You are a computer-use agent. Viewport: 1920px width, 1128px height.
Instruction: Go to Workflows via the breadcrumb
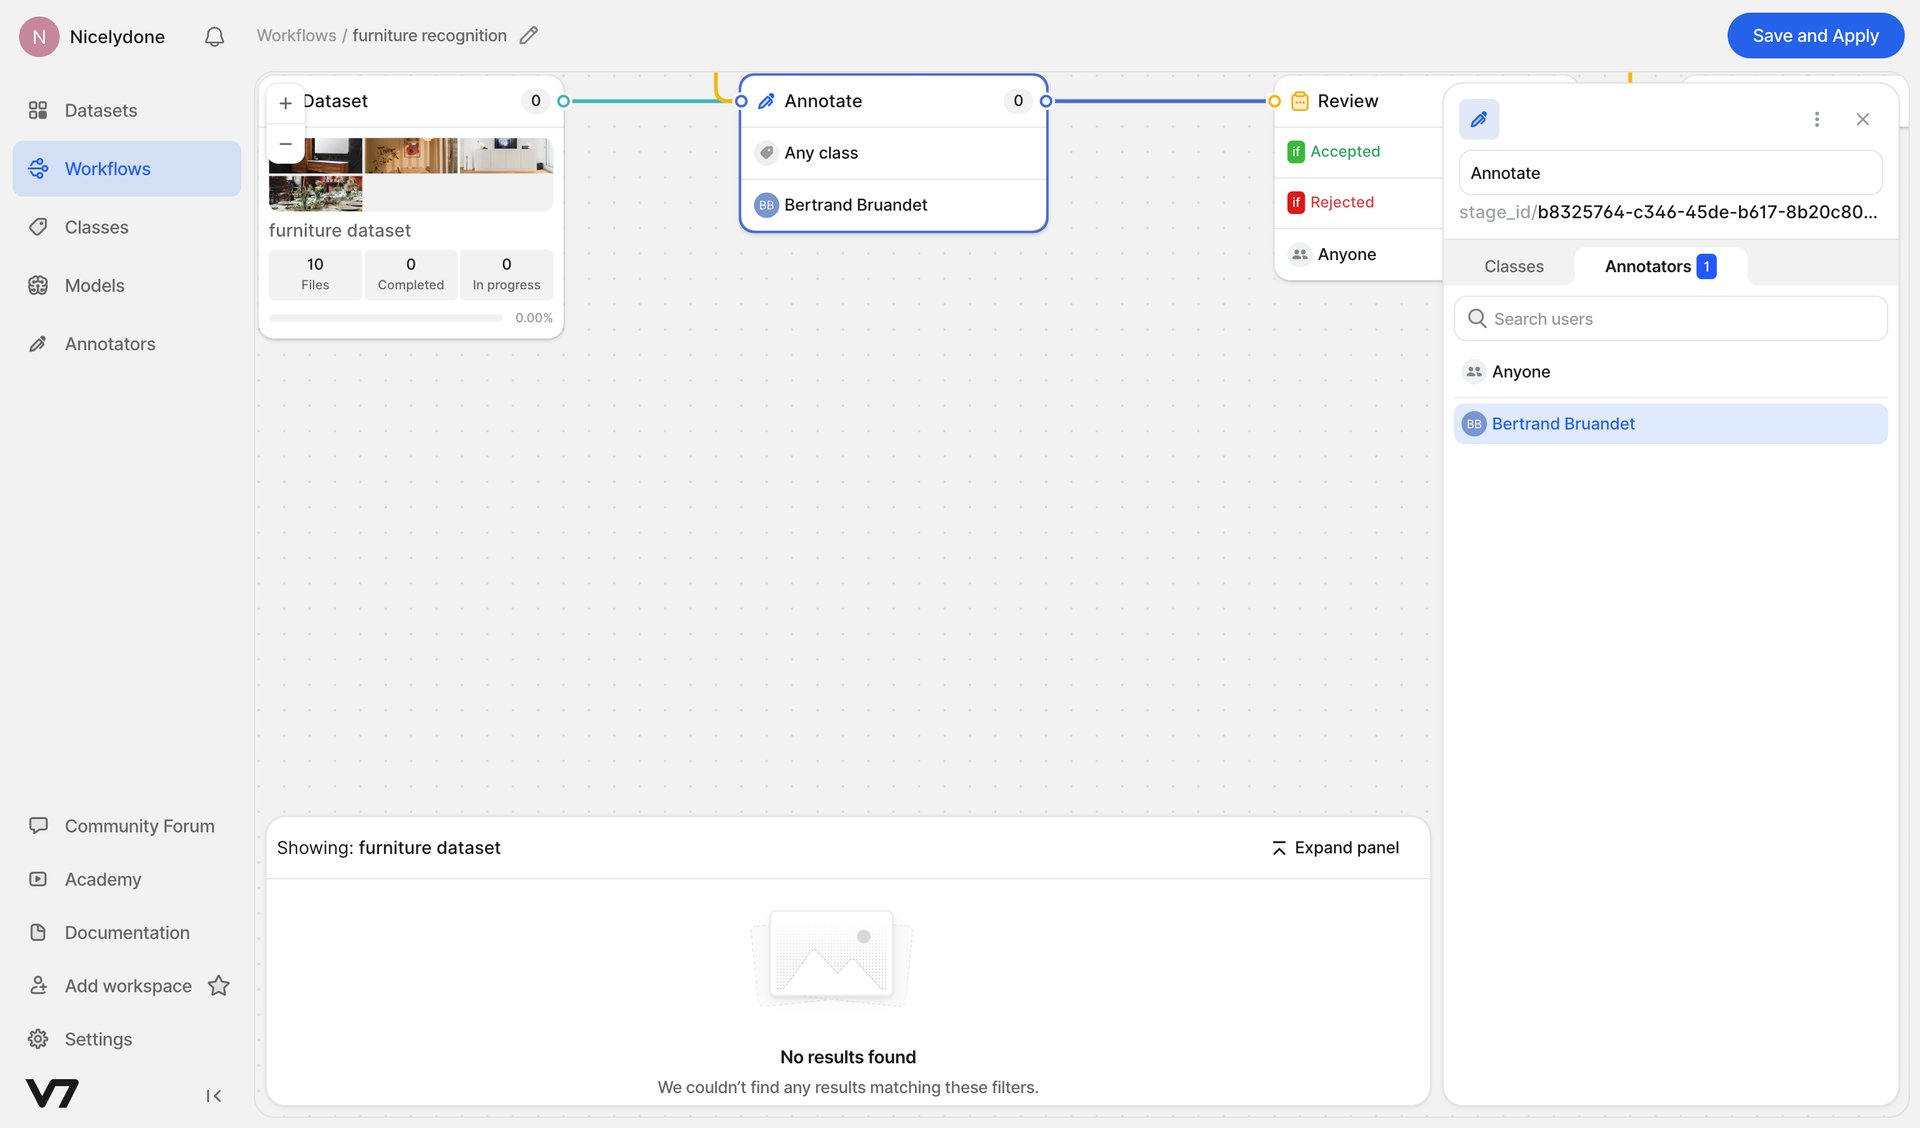click(295, 35)
